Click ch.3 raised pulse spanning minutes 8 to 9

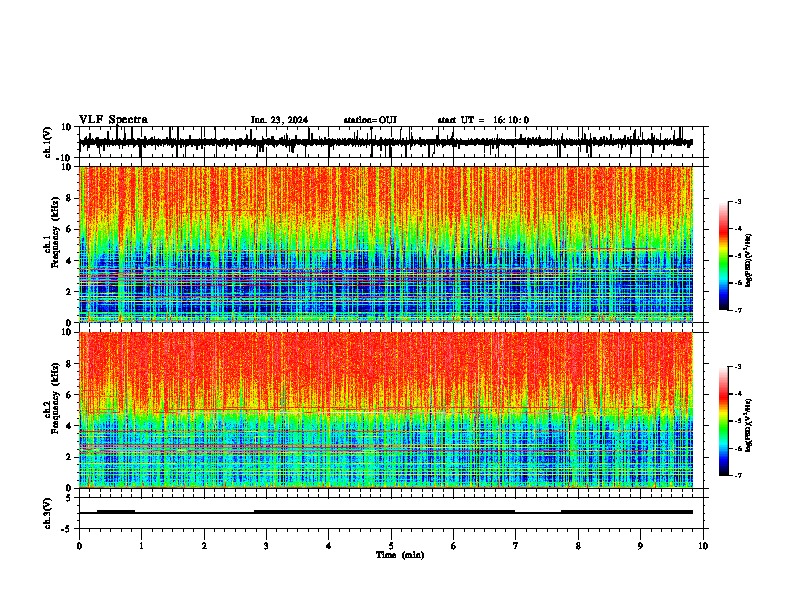627,512
